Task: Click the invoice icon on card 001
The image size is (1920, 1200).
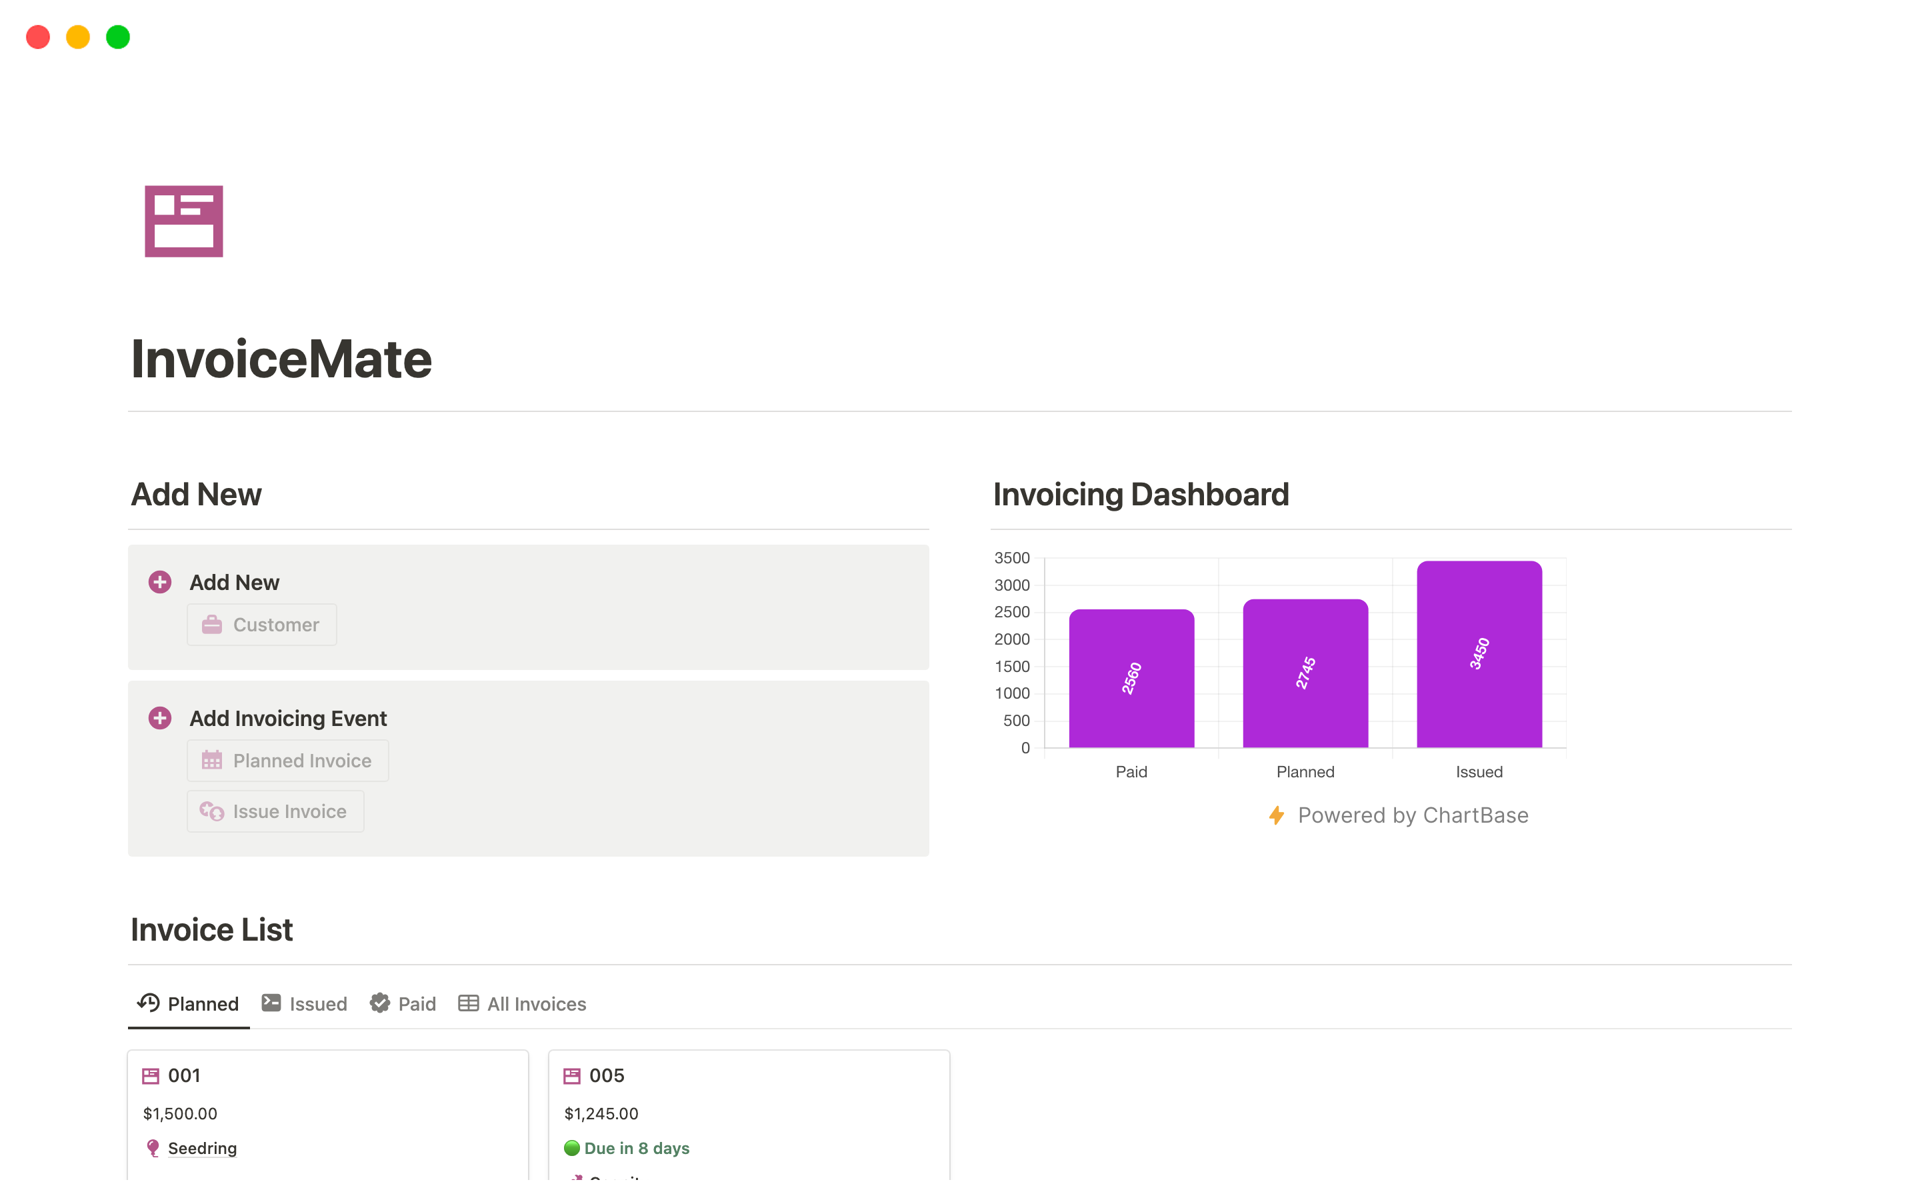Action: pyautogui.click(x=151, y=1076)
